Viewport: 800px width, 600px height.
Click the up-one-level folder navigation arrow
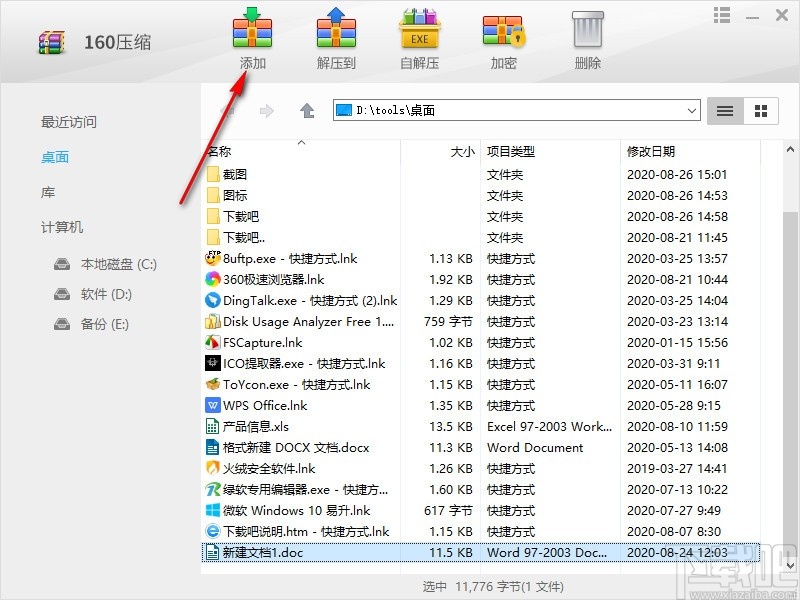pos(305,110)
